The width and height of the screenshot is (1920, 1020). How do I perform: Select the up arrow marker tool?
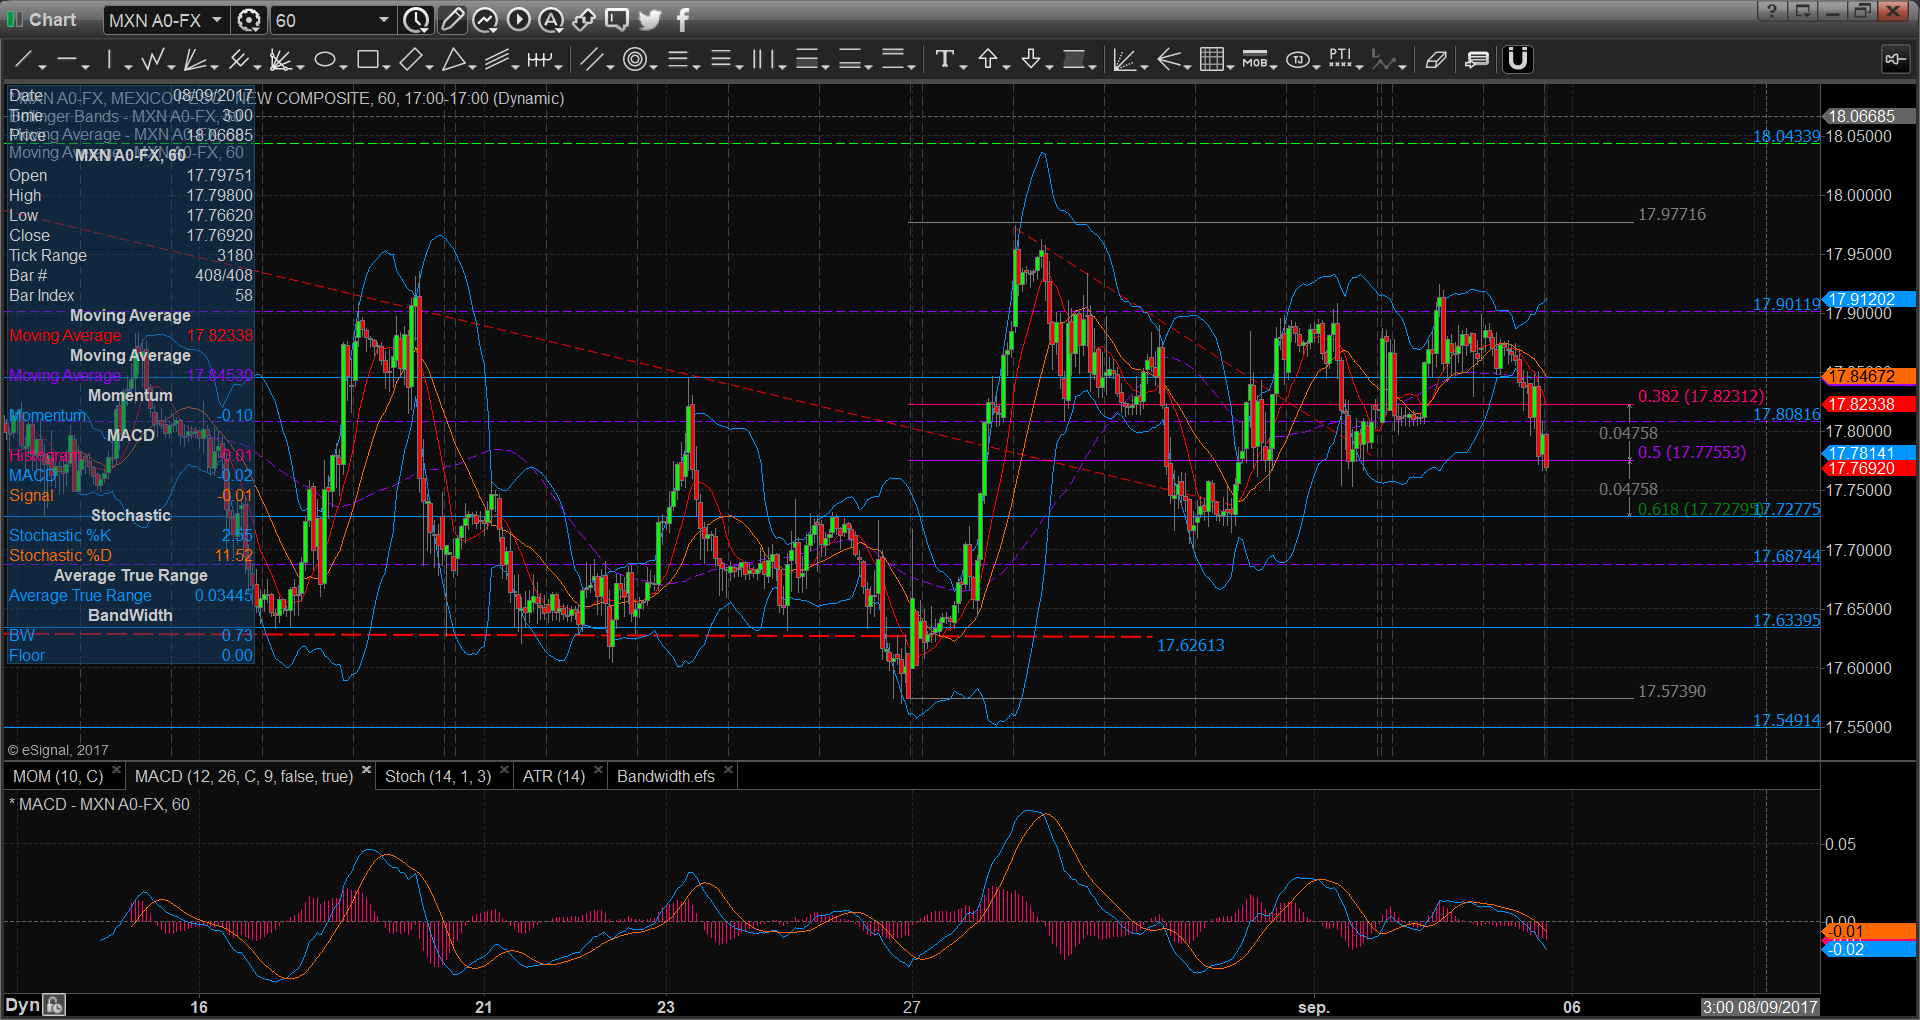coord(987,60)
